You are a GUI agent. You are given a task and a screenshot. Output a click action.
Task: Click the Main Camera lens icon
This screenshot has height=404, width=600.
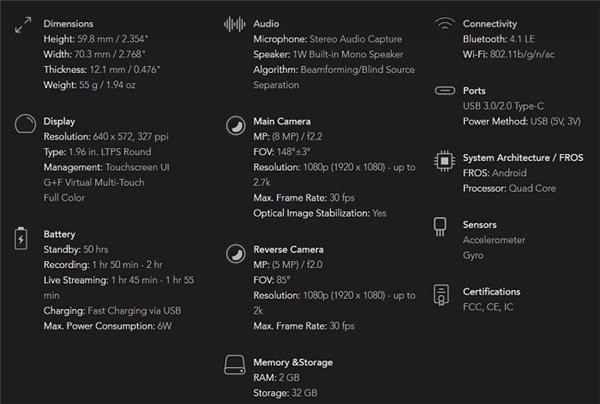[233, 126]
